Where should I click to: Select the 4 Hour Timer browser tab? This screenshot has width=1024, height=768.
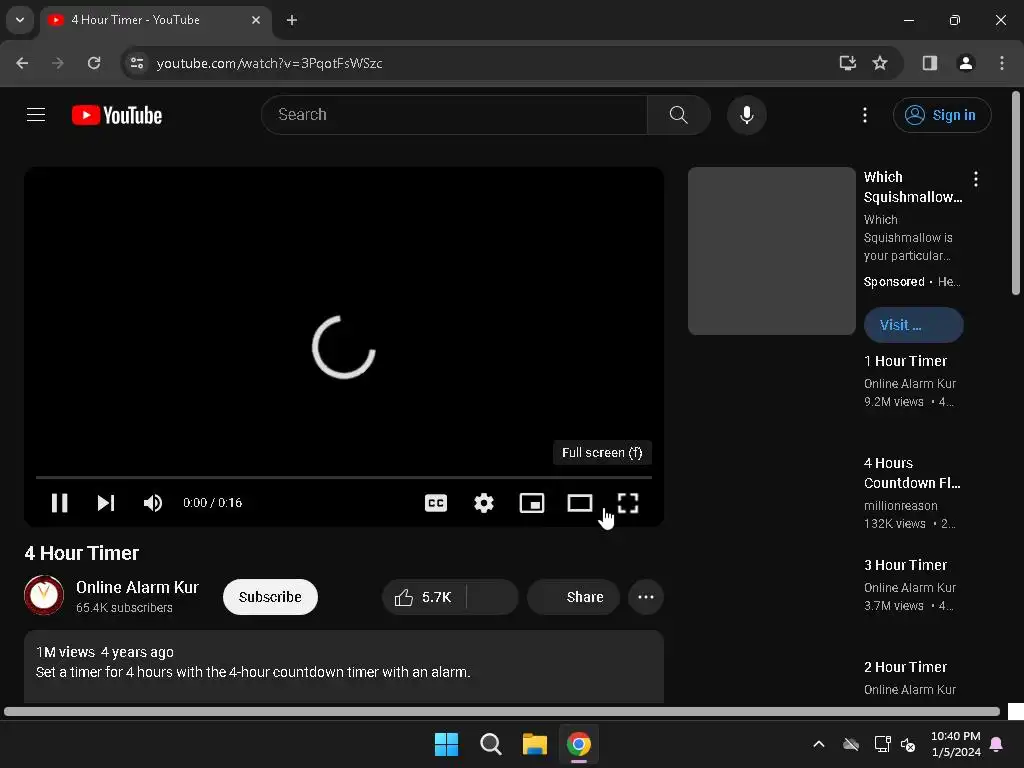(x=155, y=20)
